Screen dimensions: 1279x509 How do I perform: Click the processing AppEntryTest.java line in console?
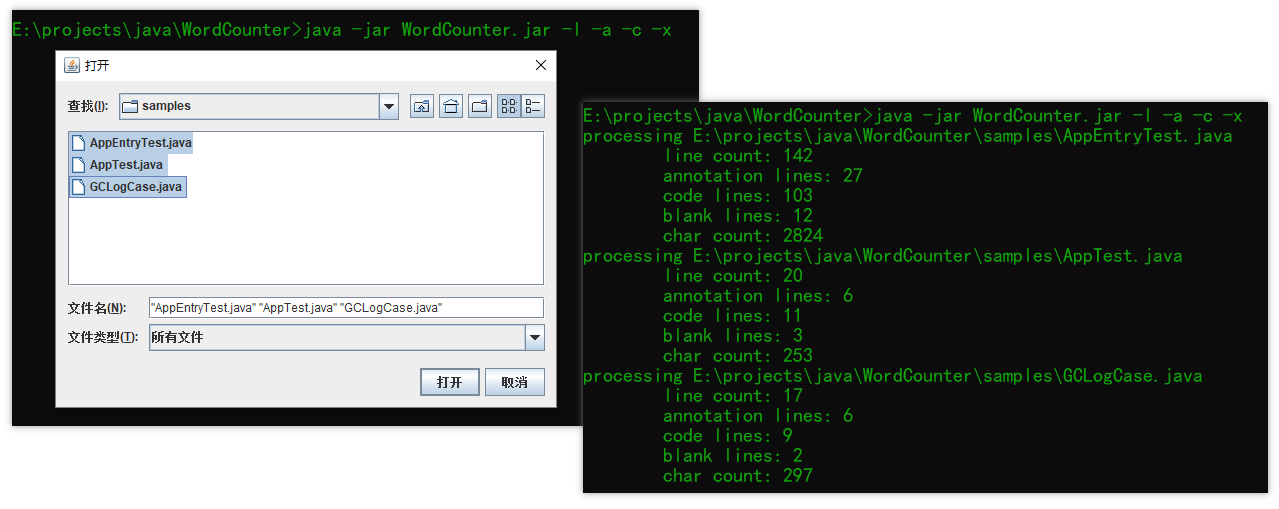pyautogui.click(x=908, y=136)
